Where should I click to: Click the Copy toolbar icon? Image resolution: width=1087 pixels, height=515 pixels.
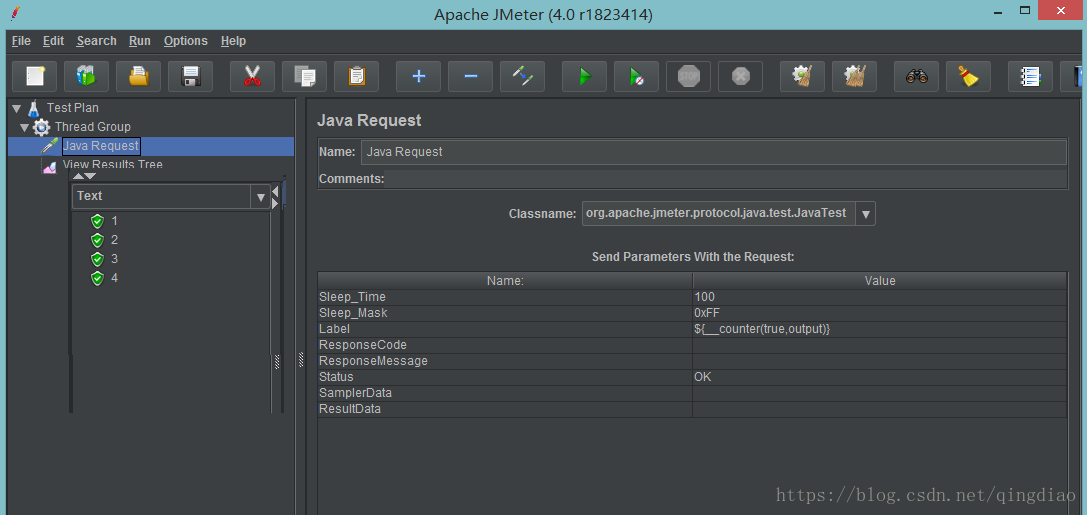pyautogui.click(x=304, y=76)
